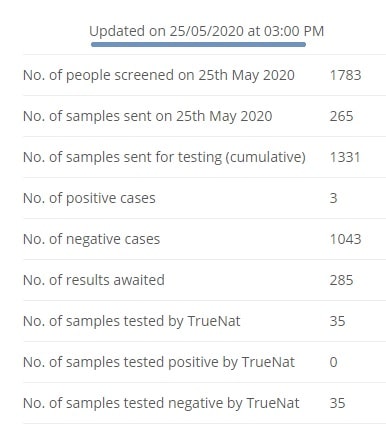Select the results awaited value 285
Viewport: 386px width, 424px height.
pos(341,280)
